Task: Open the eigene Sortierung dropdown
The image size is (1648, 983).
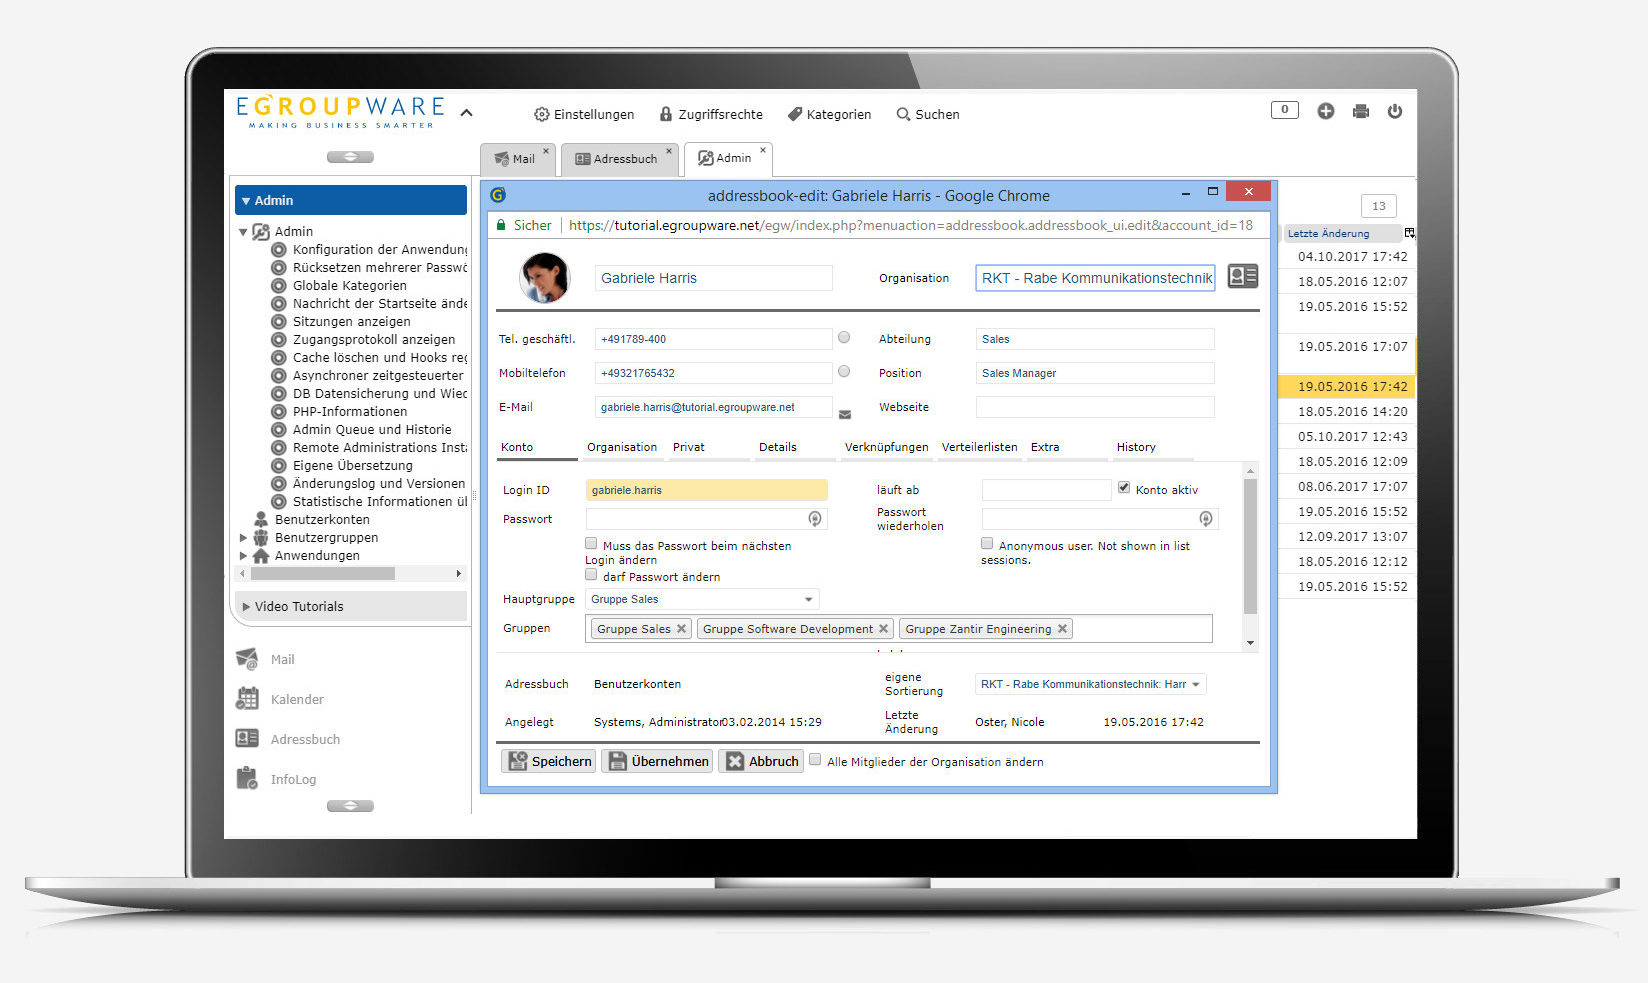Action: coord(1198,684)
